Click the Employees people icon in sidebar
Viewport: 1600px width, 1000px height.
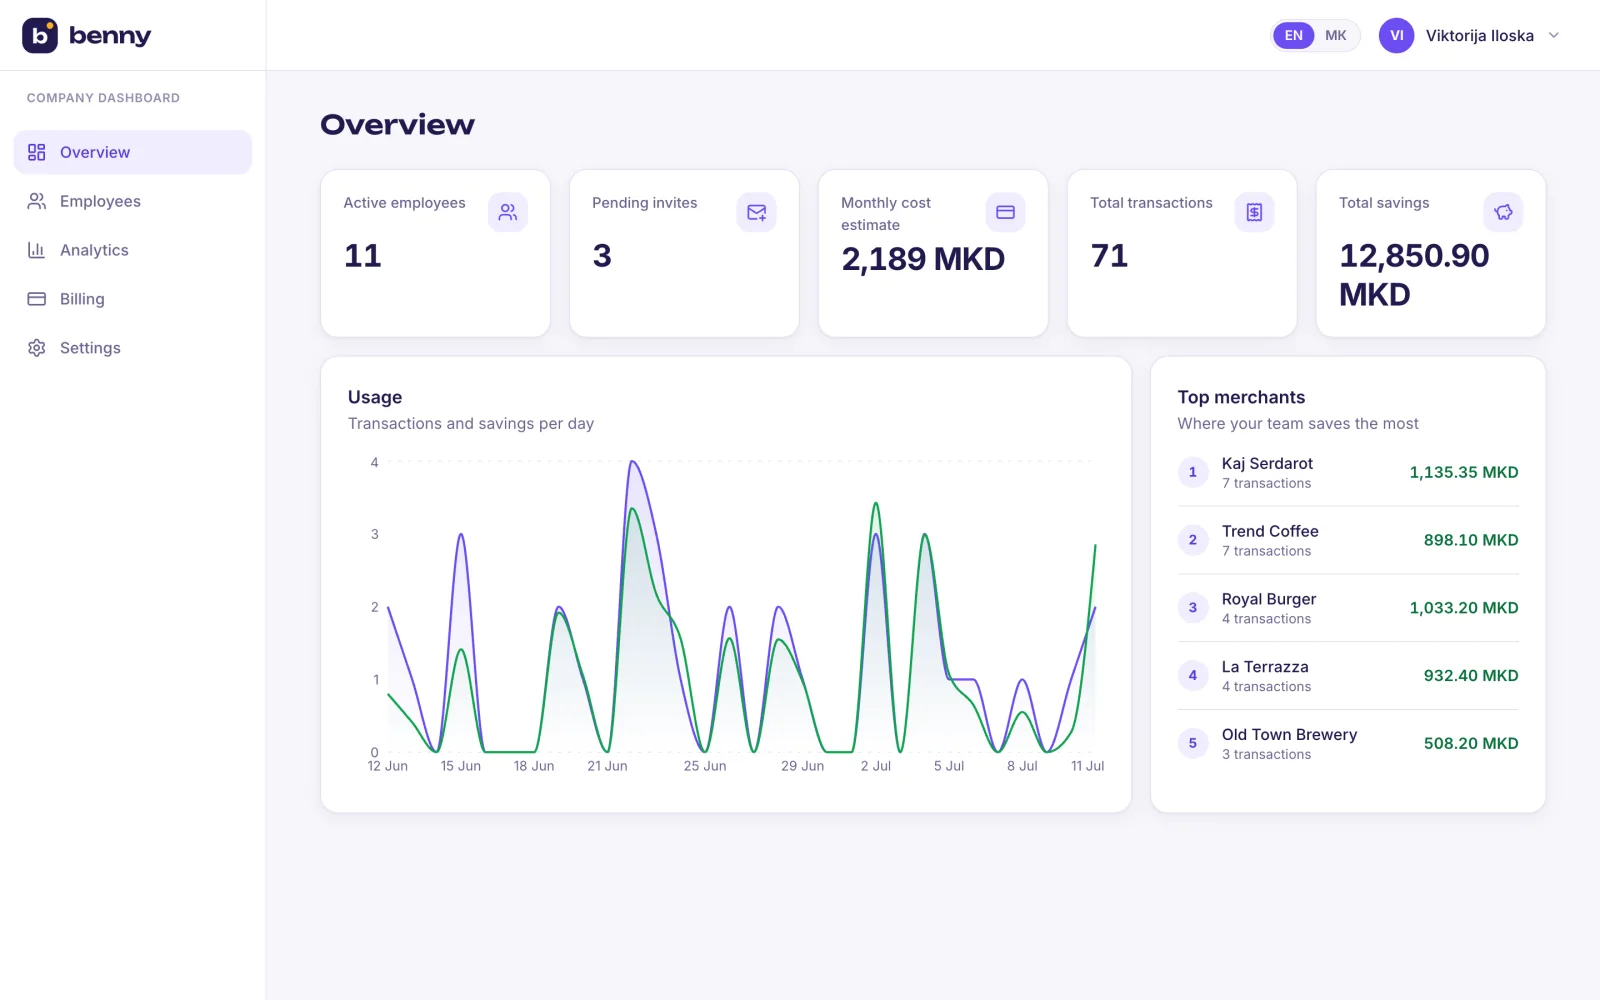click(x=37, y=201)
